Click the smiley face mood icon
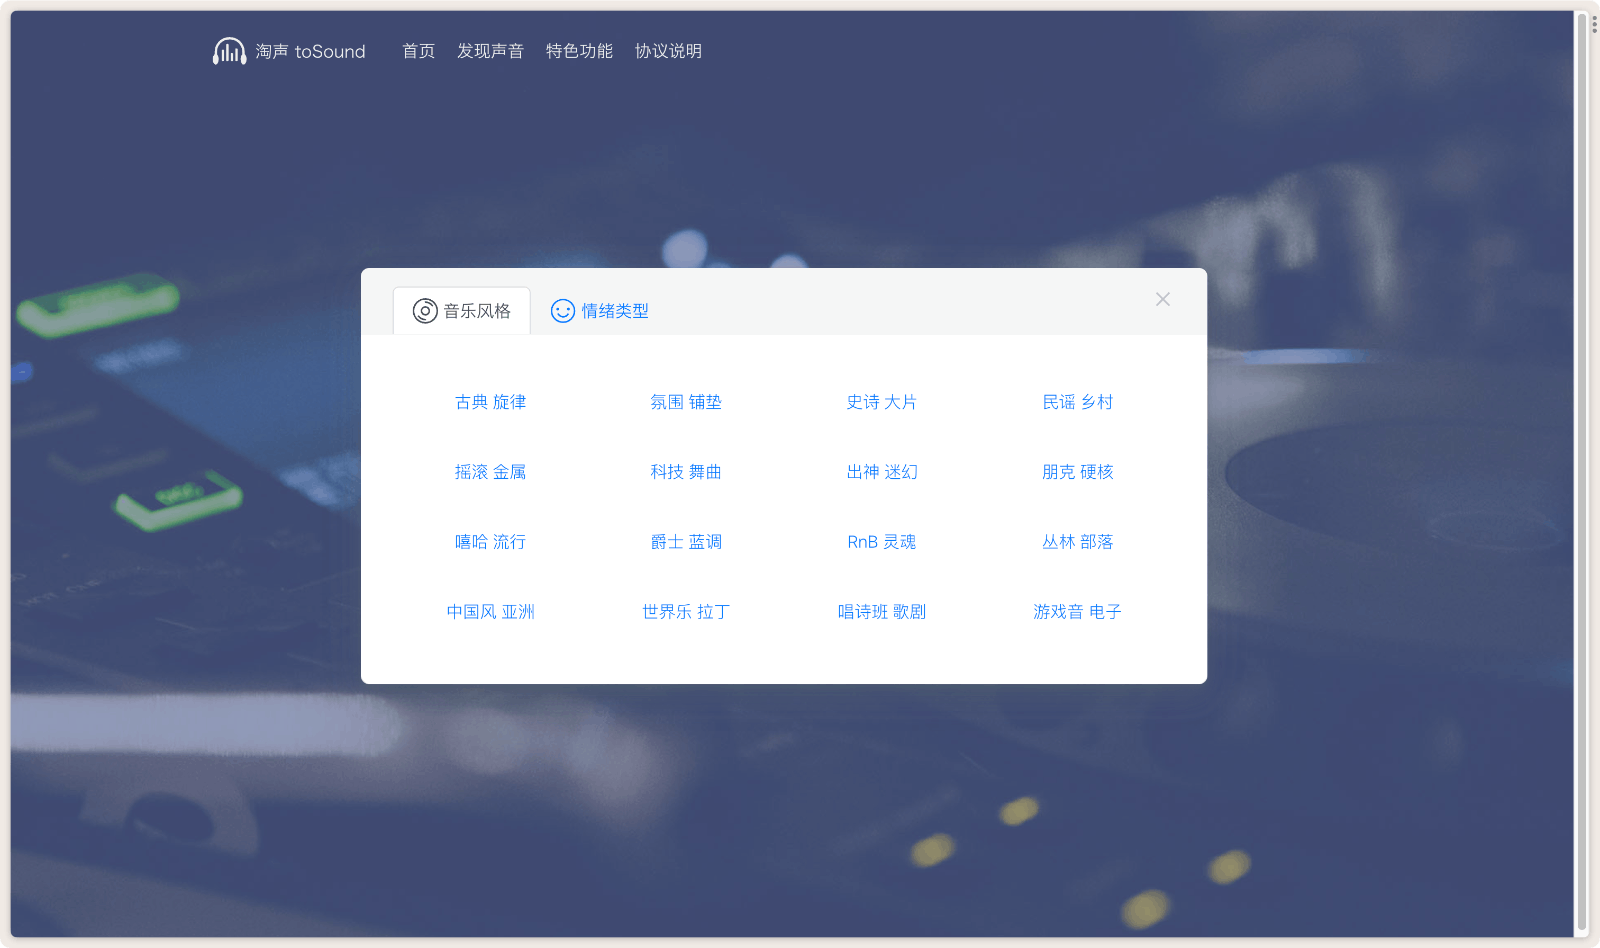The width and height of the screenshot is (1600, 948). click(x=563, y=311)
